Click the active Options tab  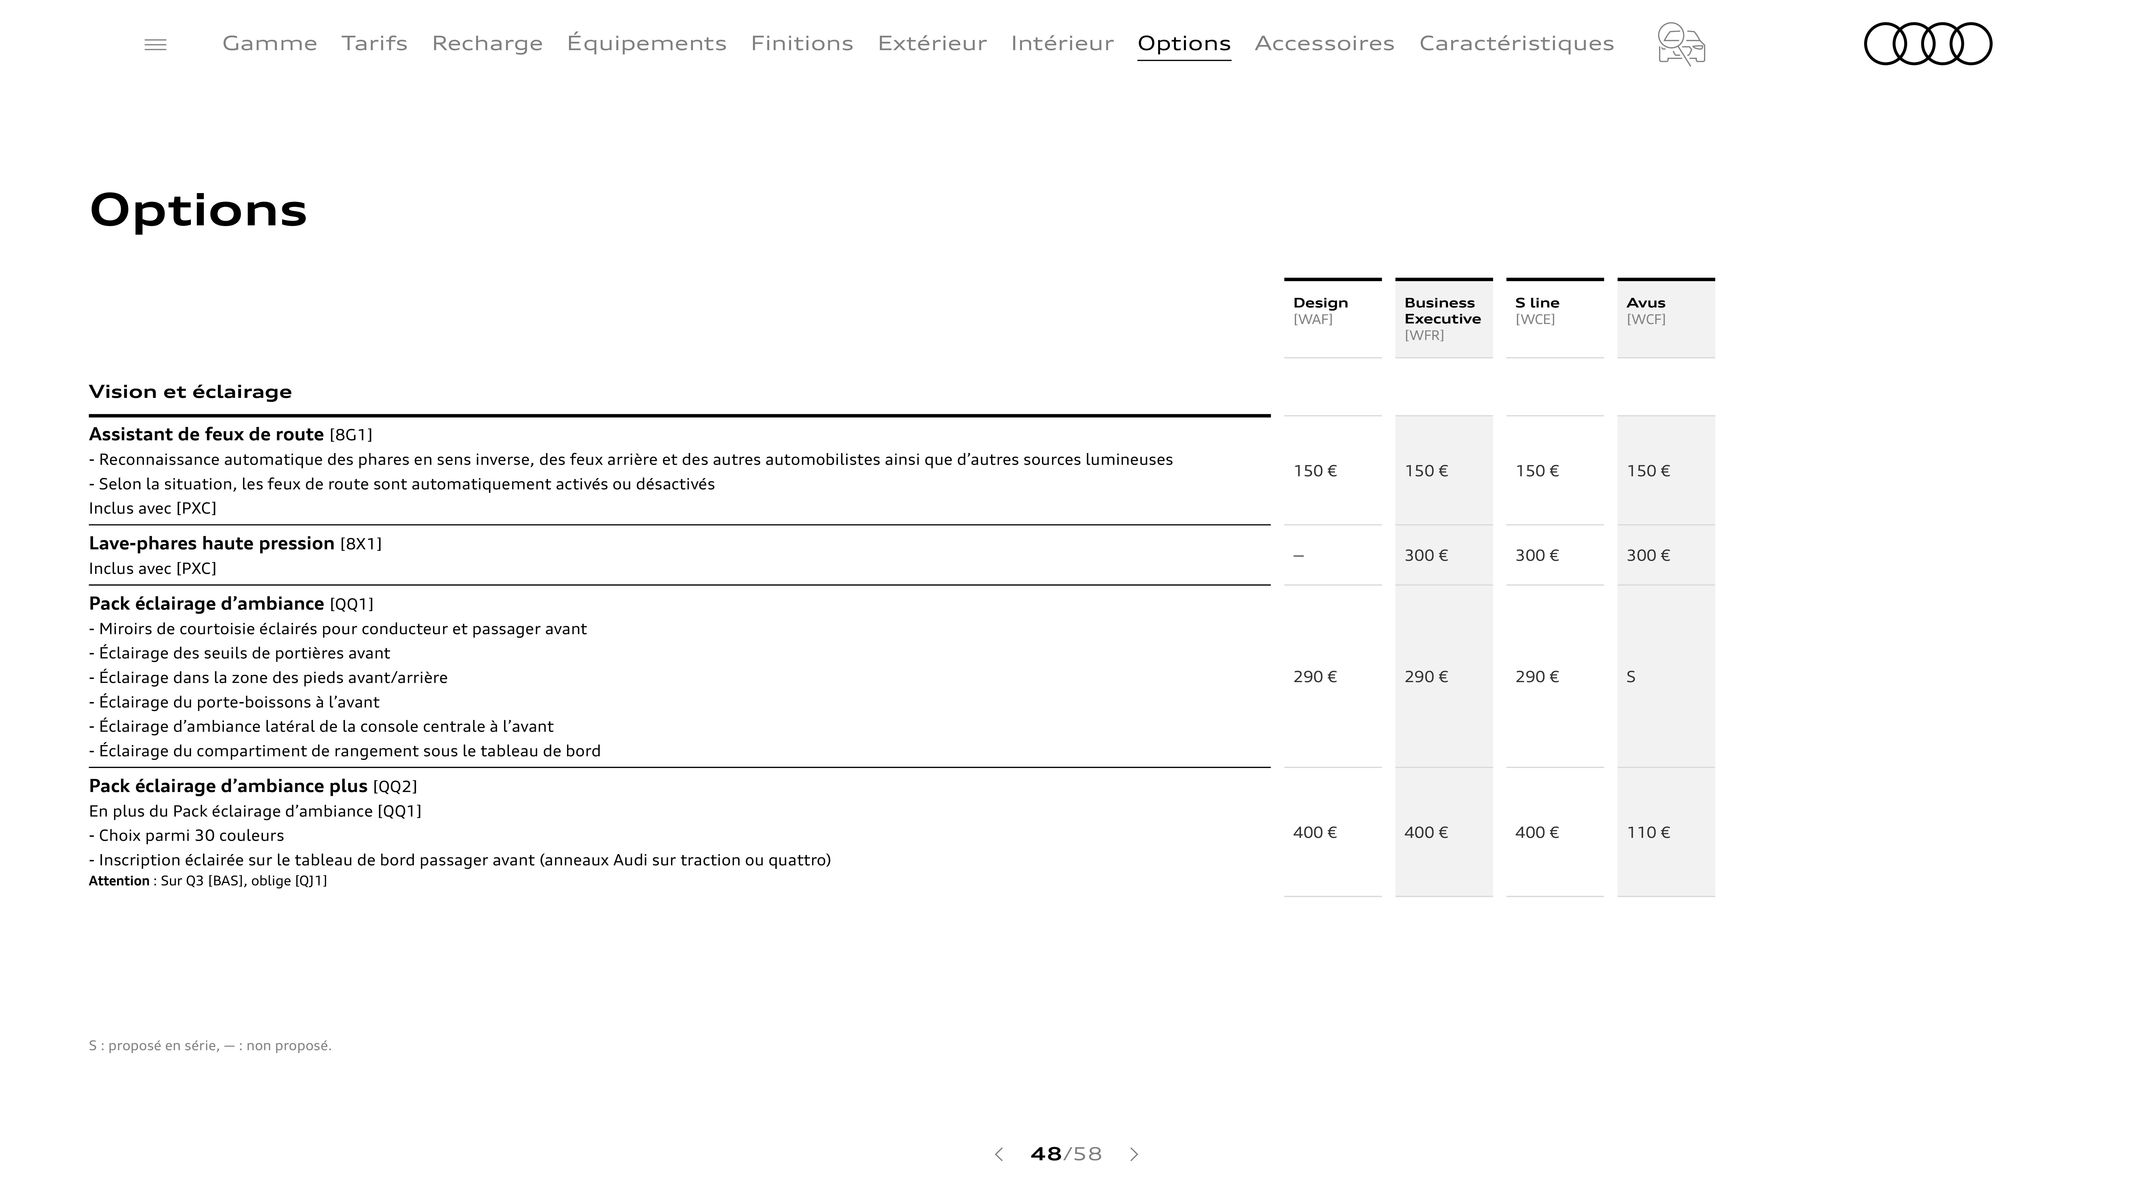(x=1184, y=43)
